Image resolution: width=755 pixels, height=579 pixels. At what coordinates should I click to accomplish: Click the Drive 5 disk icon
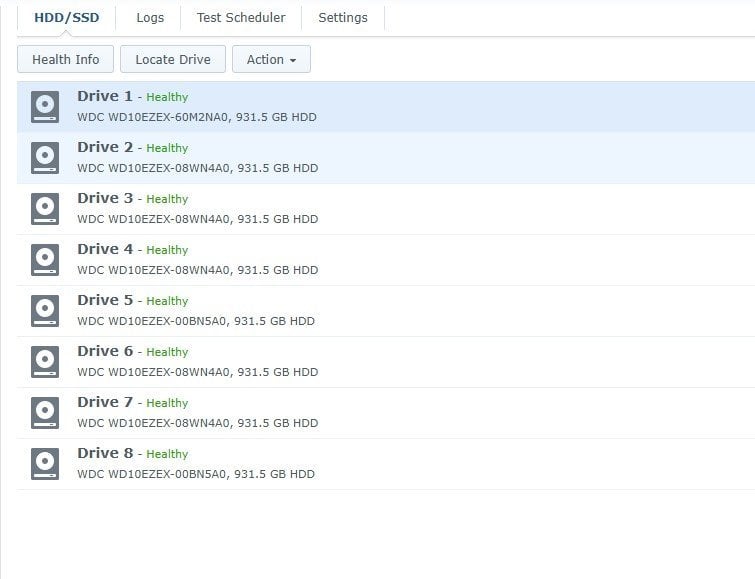click(x=45, y=311)
